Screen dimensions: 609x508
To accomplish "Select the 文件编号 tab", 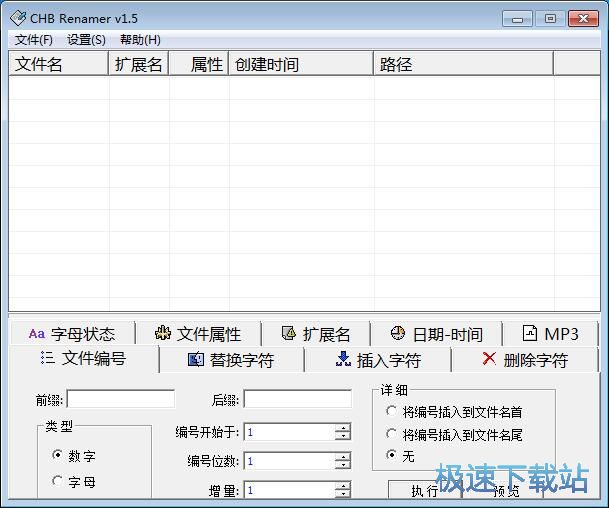I will pyautogui.click(x=84, y=358).
